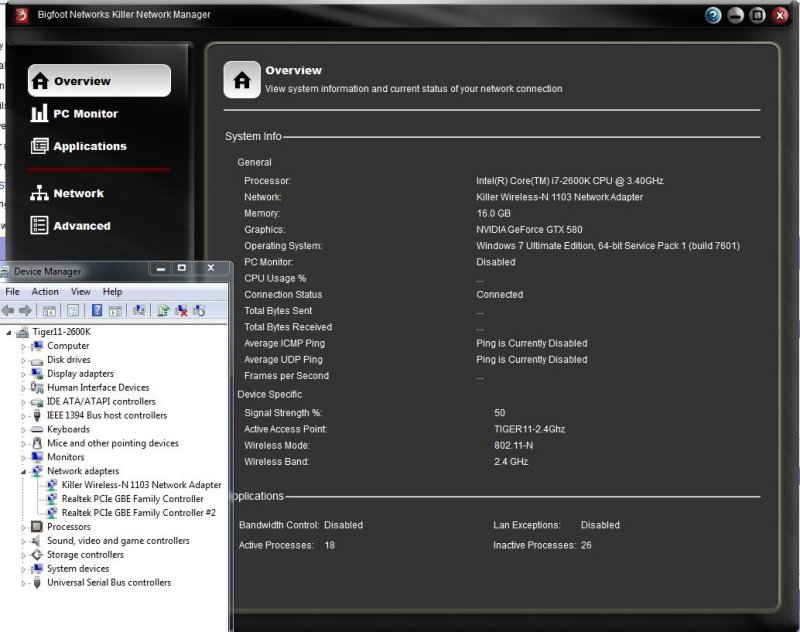Screen dimensions: 800x632
Task: Click the Keyboards category icon
Action: [x=37, y=429]
